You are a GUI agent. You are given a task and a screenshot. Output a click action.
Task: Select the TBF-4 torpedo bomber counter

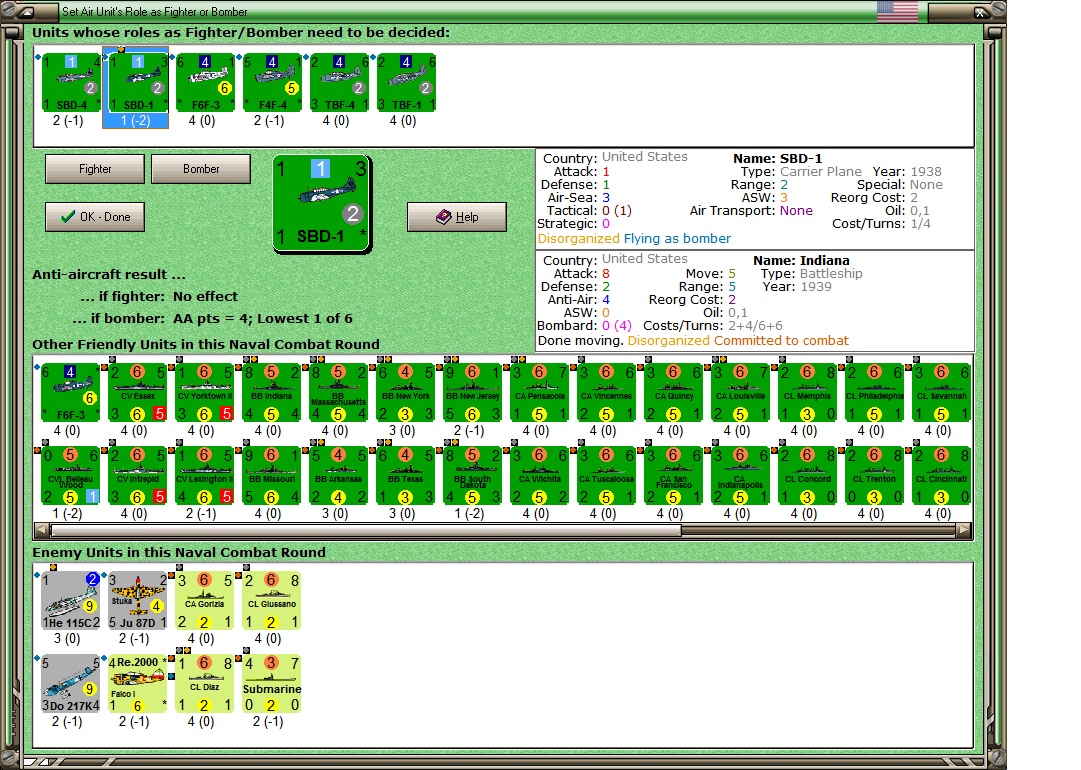(x=339, y=83)
